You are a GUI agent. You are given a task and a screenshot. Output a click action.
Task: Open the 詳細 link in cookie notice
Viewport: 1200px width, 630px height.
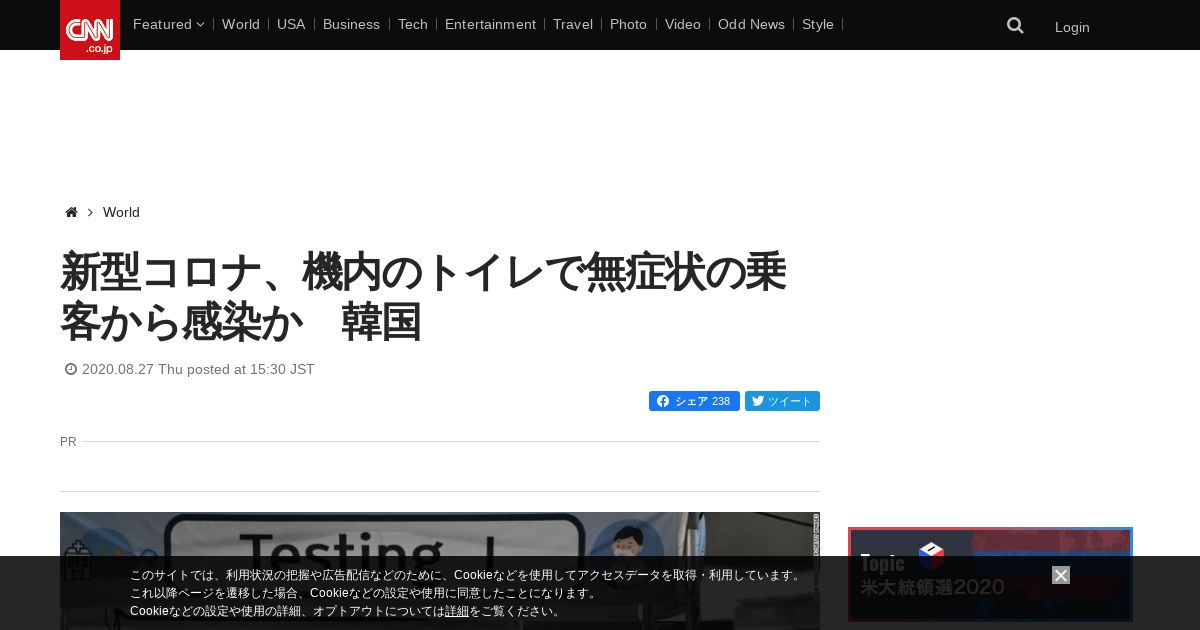457,611
